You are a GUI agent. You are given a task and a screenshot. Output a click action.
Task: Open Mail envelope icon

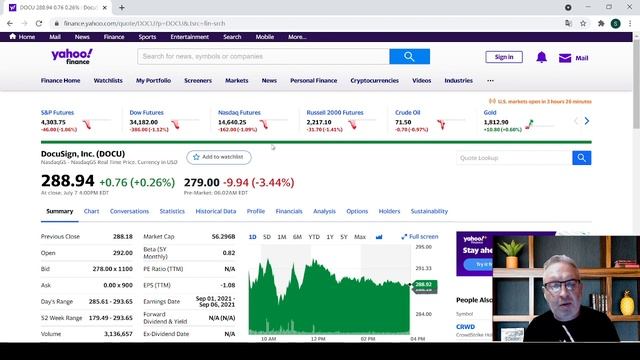pyautogui.click(x=565, y=58)
